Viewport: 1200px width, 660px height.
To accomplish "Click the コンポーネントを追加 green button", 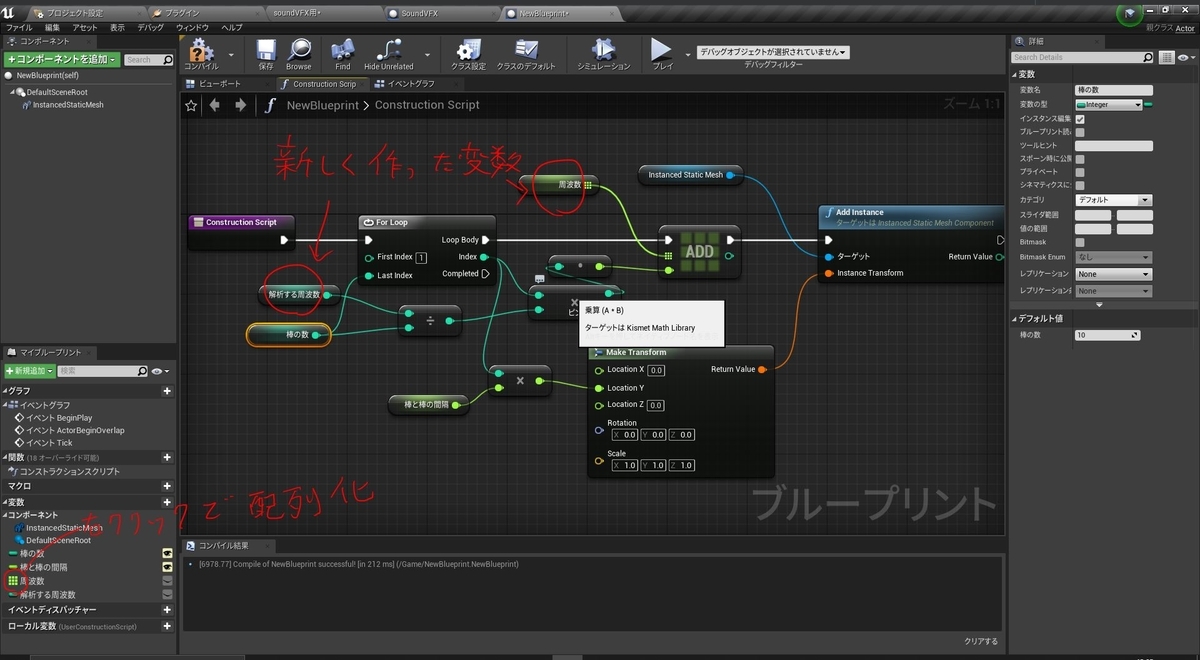I will [62, 60].
